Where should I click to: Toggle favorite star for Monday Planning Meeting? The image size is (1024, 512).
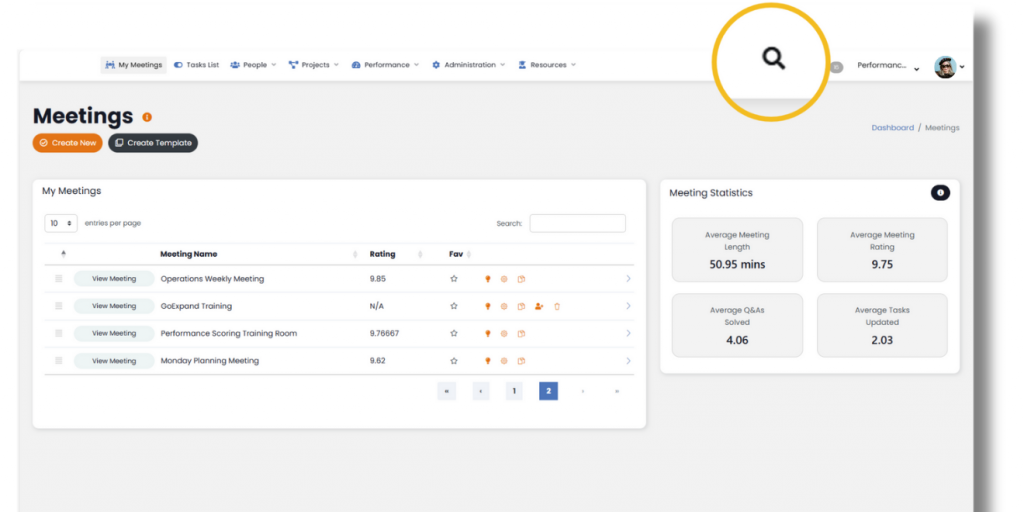(x=454, y=361)
